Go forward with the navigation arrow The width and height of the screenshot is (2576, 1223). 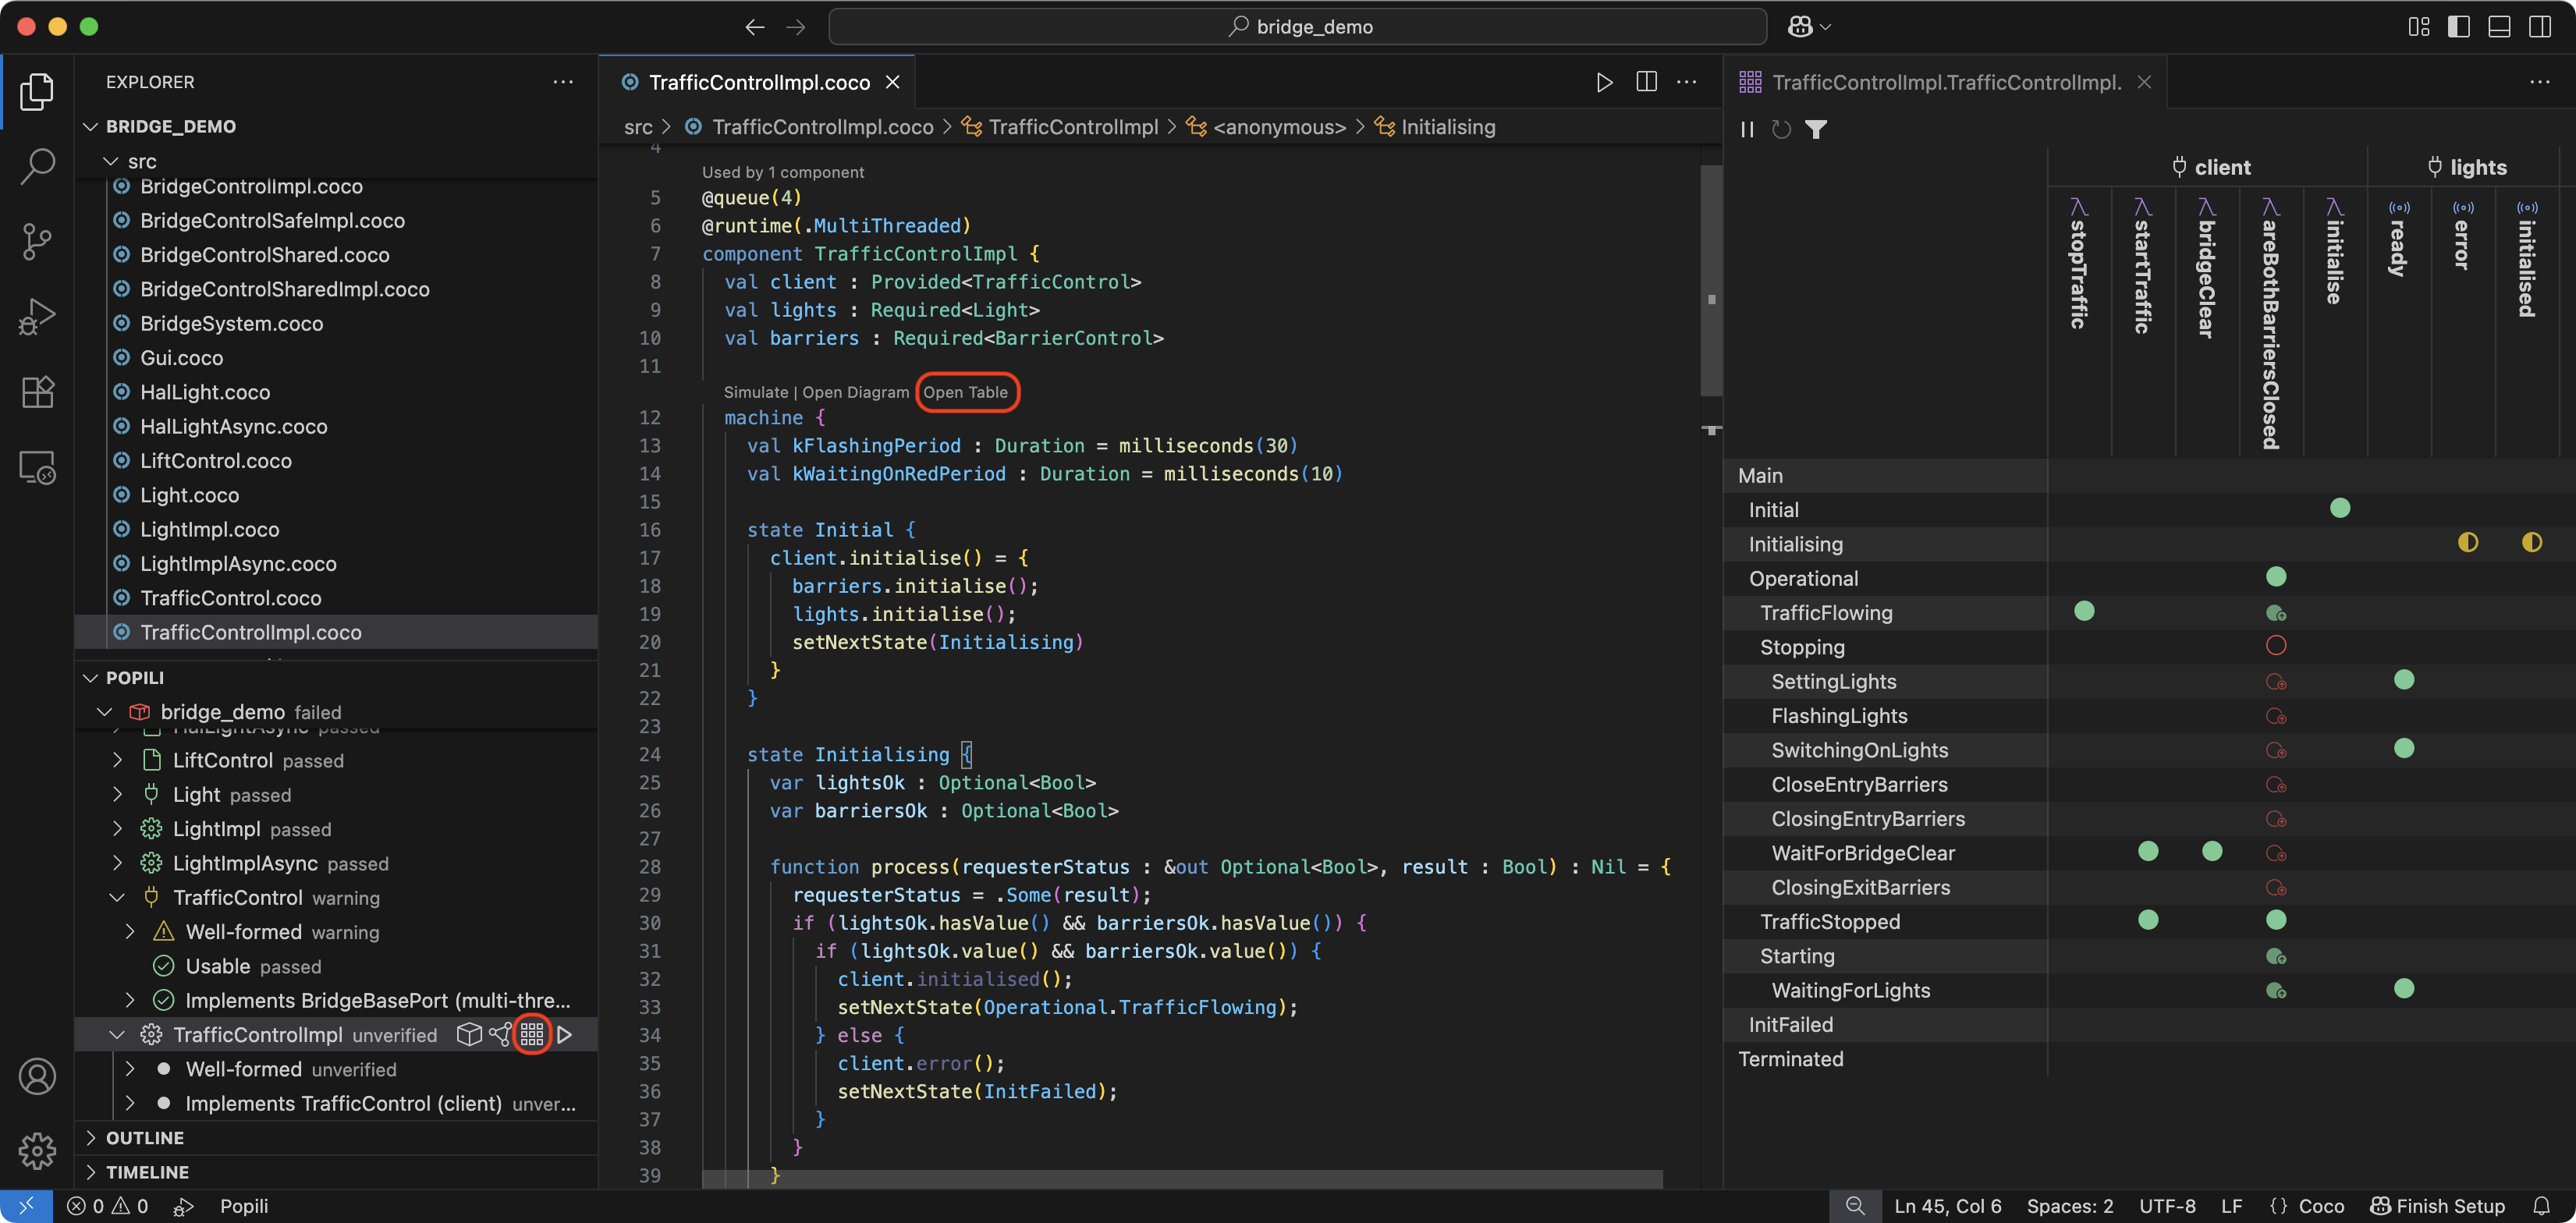pos(796,27)
